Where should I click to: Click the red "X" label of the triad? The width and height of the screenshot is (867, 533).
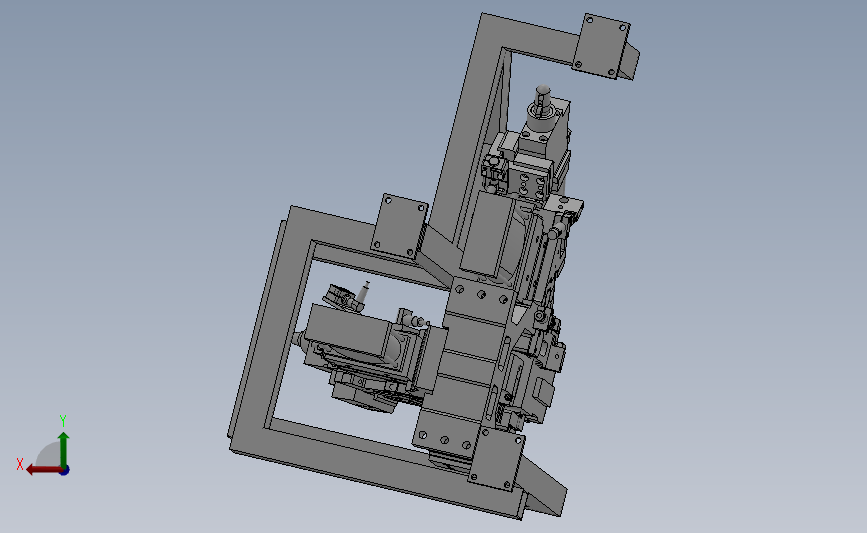coord(20,464)
